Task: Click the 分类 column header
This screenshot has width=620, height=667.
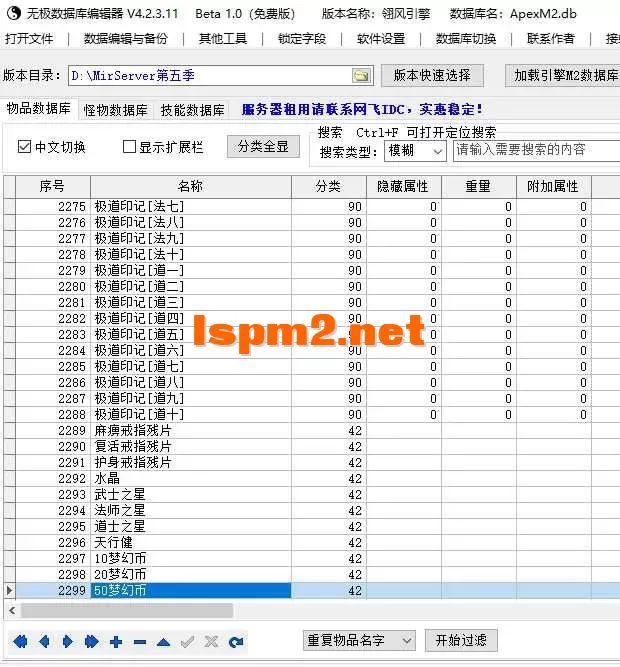Action: point(329,186)
